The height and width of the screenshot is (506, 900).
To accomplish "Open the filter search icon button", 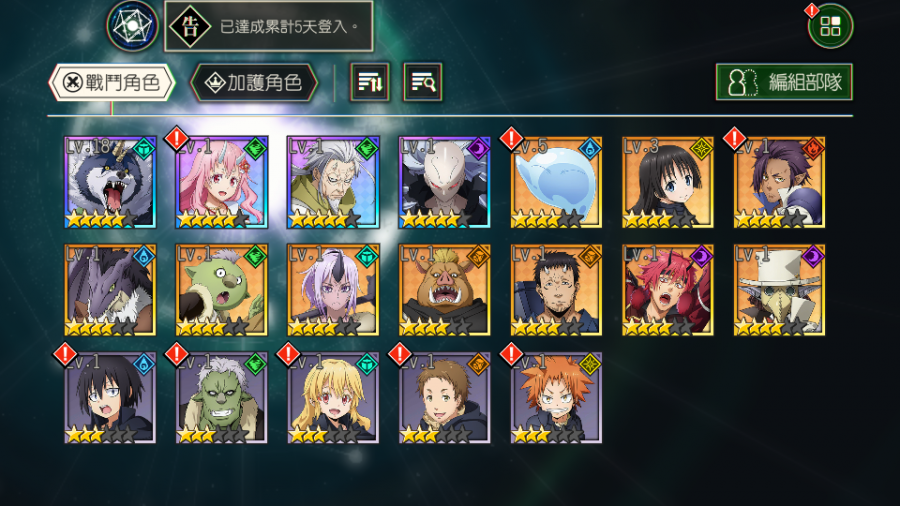I will 422,82.
